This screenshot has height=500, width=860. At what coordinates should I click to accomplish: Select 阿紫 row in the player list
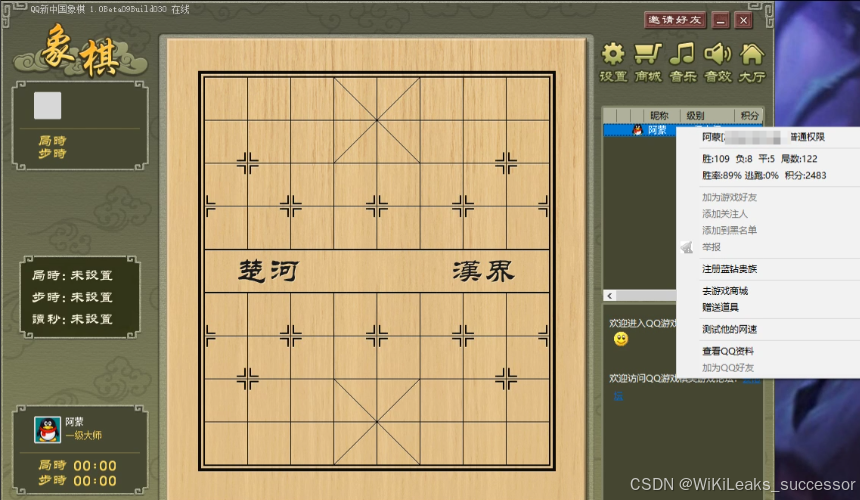(x=640, y=130)
